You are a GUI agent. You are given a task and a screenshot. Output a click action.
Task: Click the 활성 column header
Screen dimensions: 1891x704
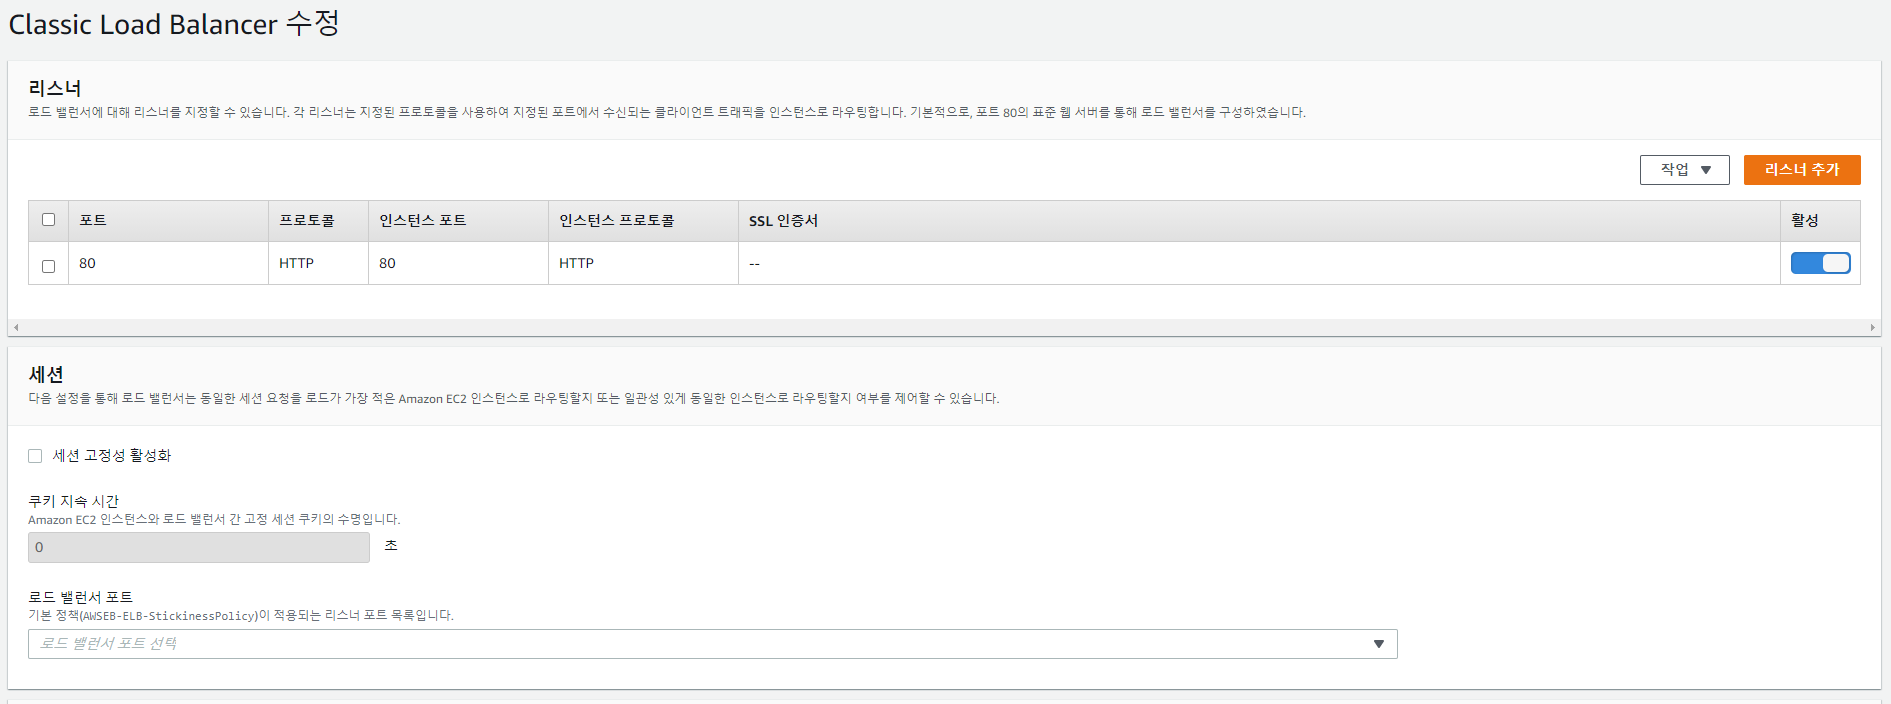(x=1804, y=221)
